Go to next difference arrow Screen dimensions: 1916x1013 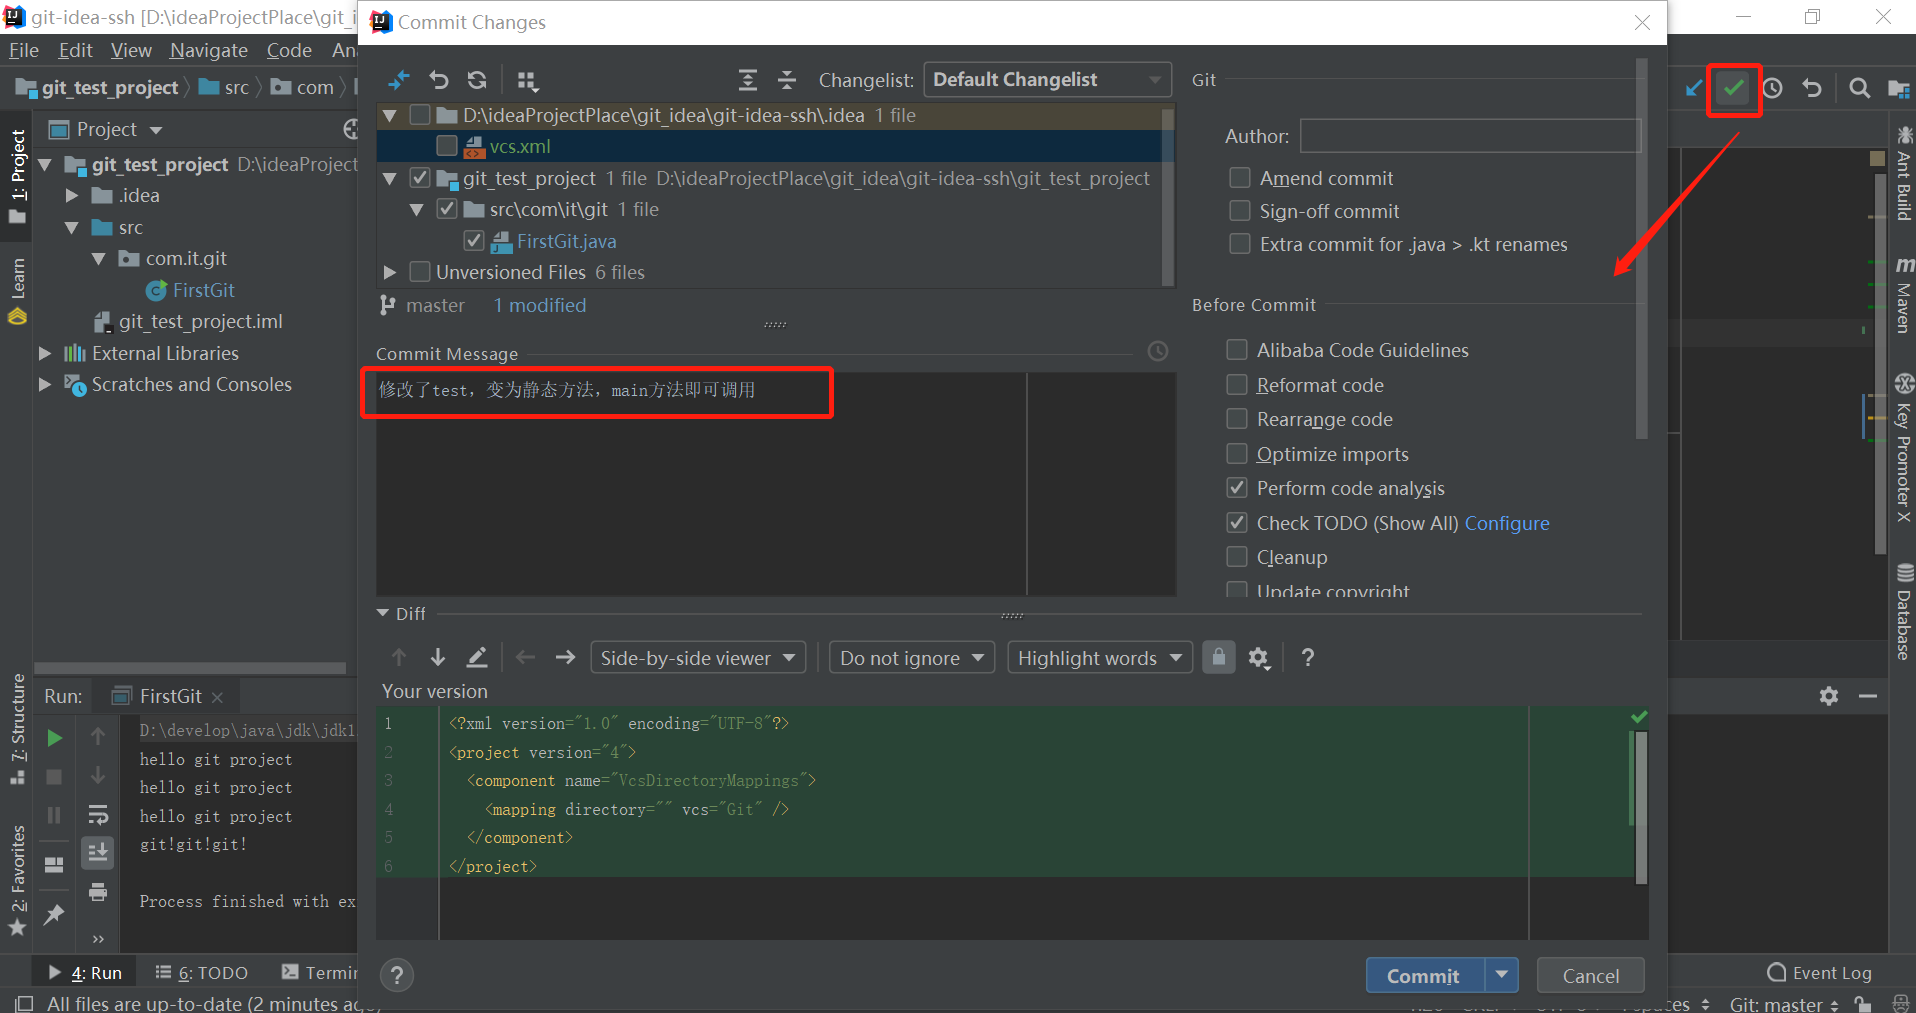pos(438,657)
